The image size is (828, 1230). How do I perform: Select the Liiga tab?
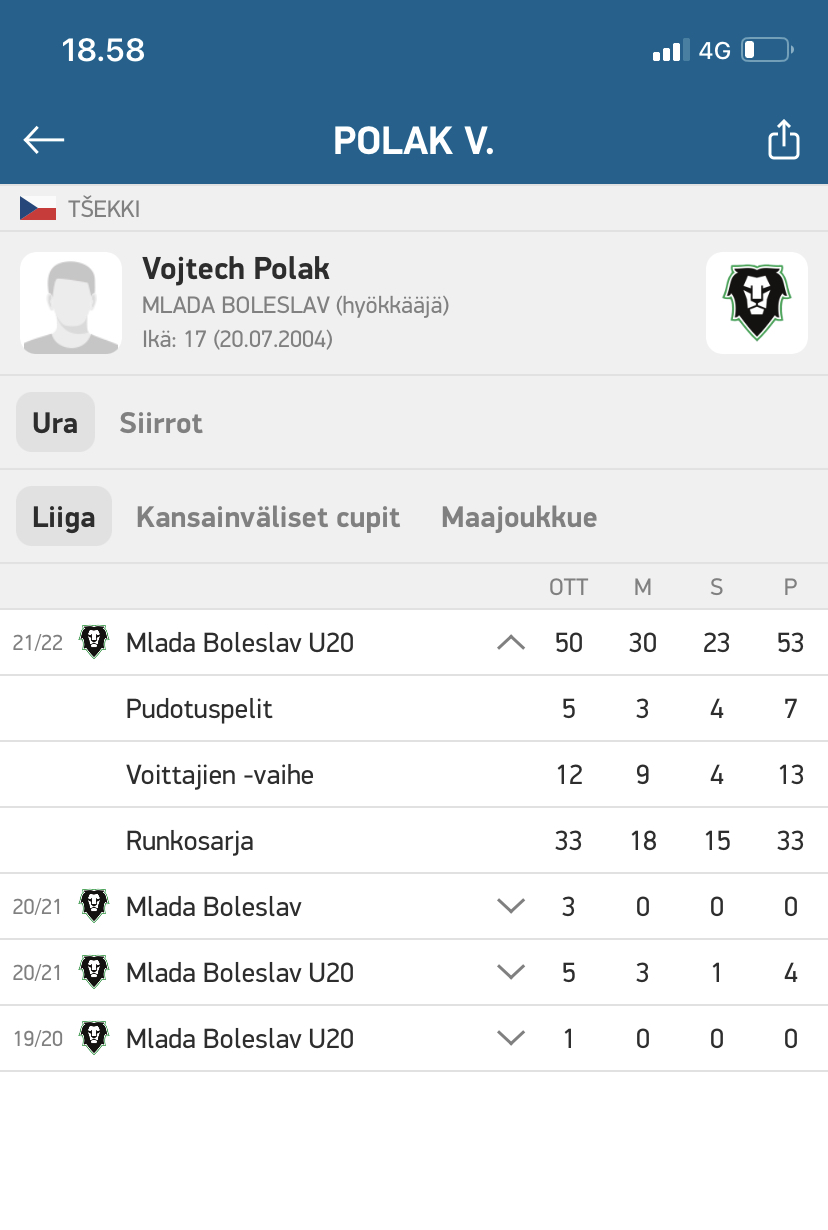(x=64, y=516)
